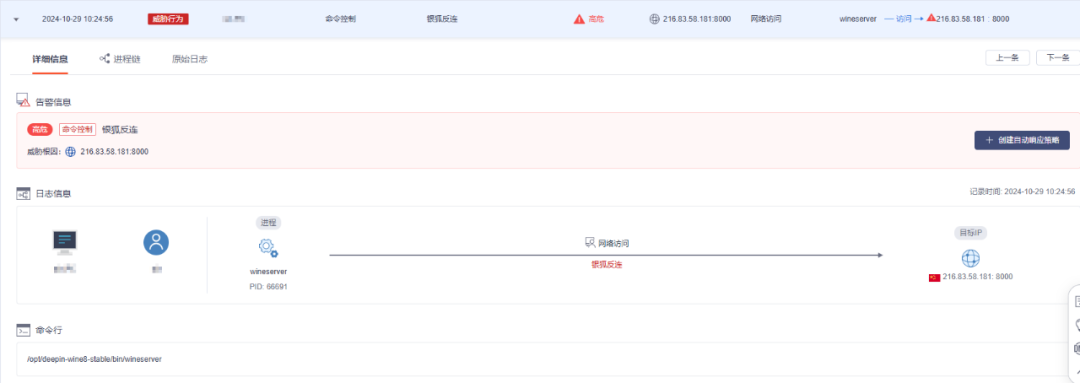
Task: Open the 进程链 tab
Action: point(120,59)
